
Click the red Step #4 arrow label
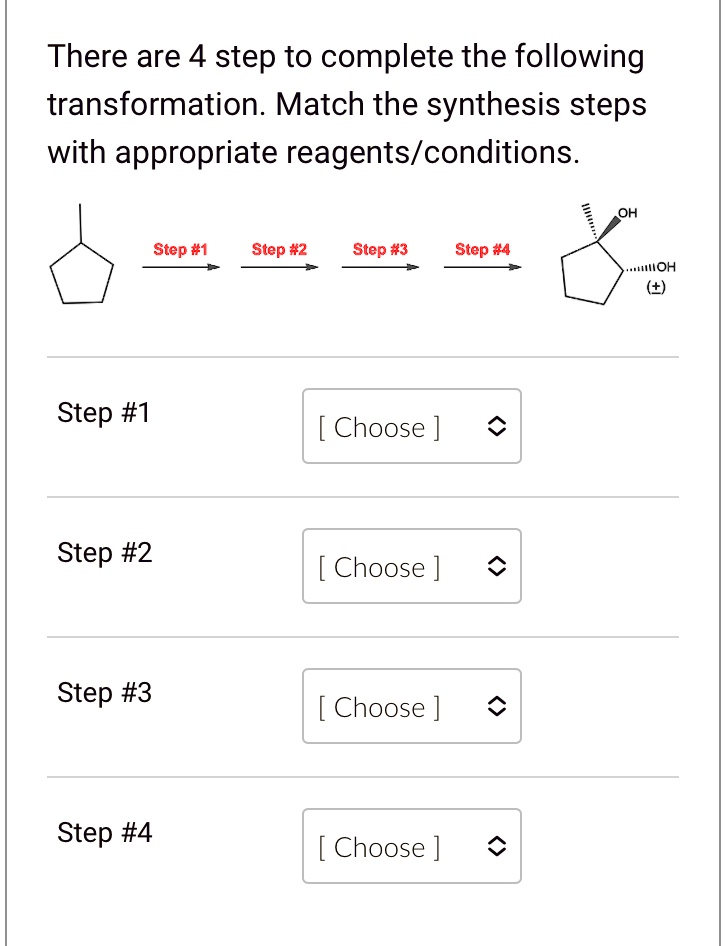483,249
